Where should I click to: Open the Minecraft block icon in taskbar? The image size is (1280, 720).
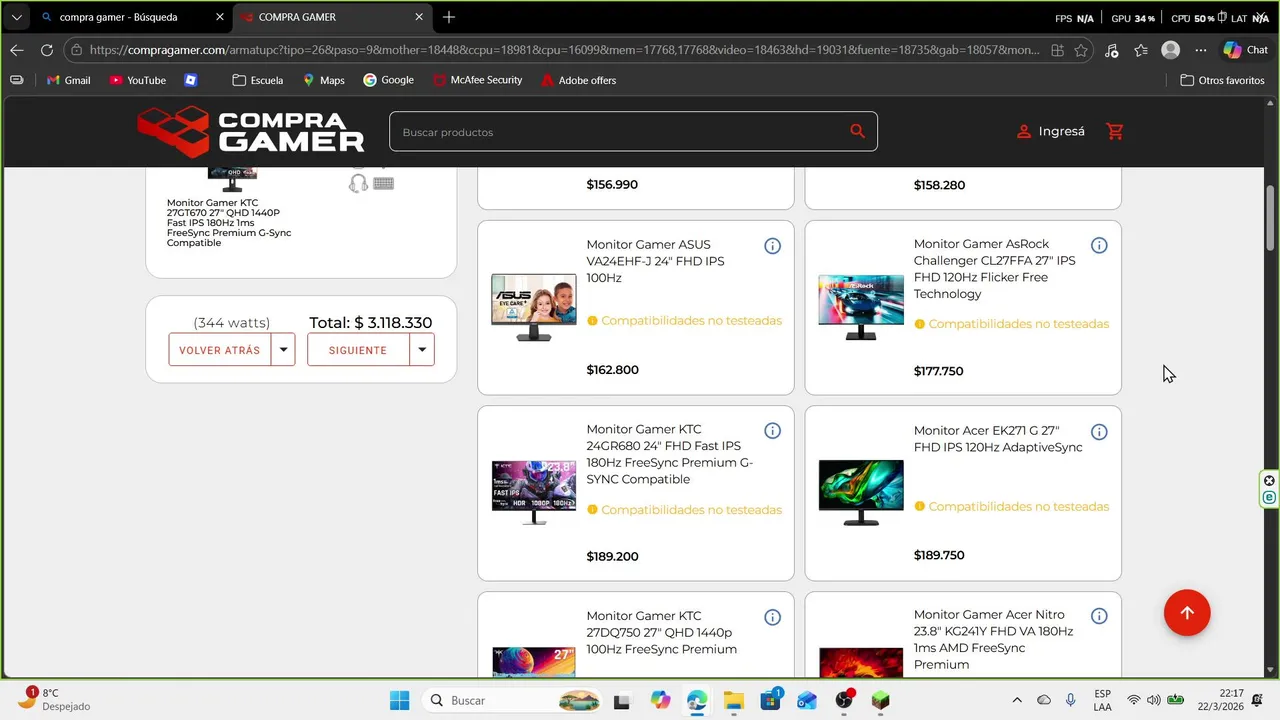tap(880, 700)
